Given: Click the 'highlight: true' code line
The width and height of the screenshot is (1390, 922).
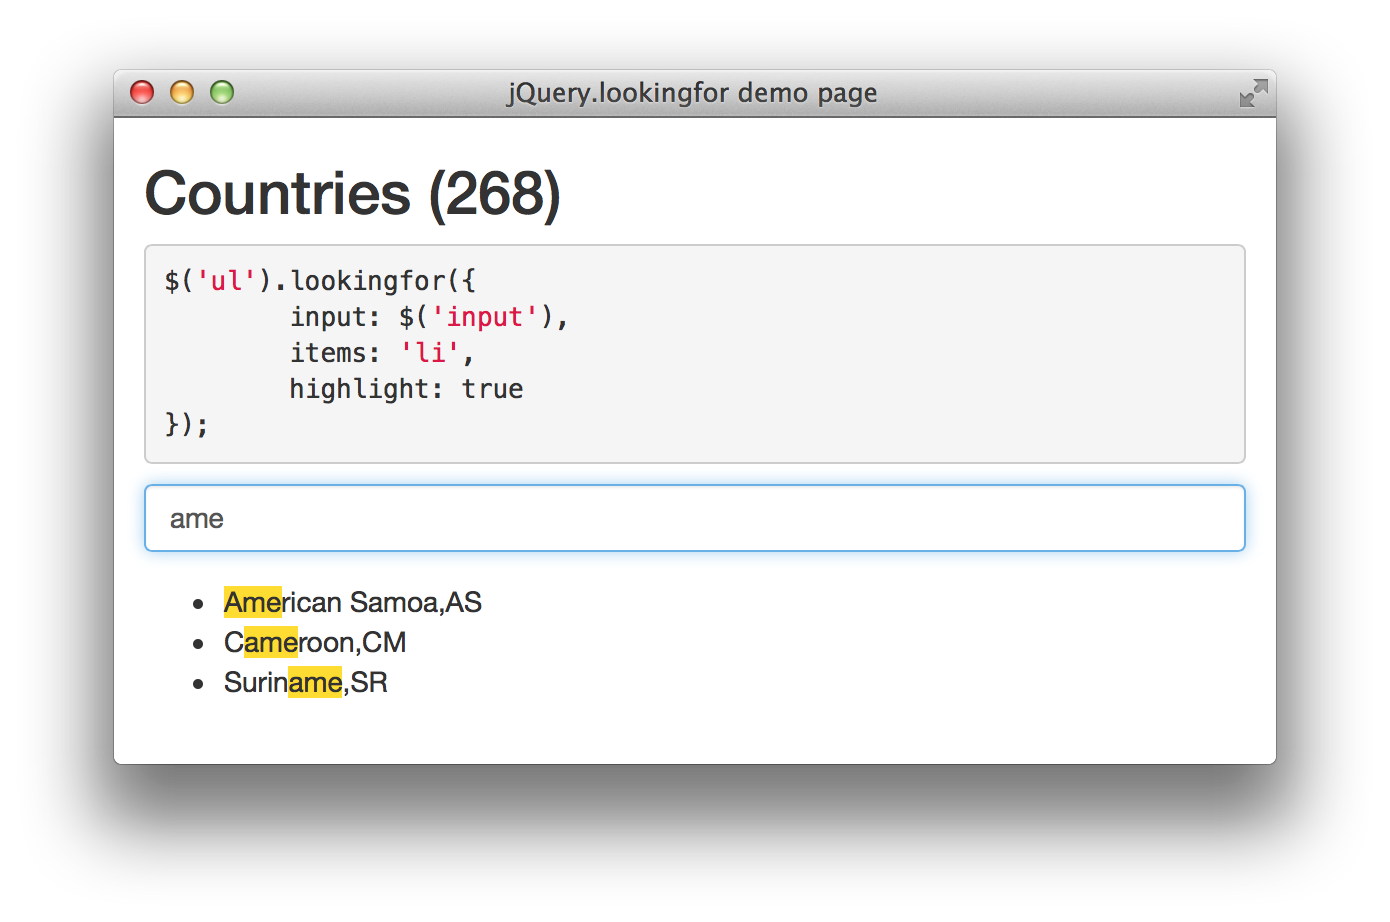Looking at the screenshot, I should click(x=406, y=389).
